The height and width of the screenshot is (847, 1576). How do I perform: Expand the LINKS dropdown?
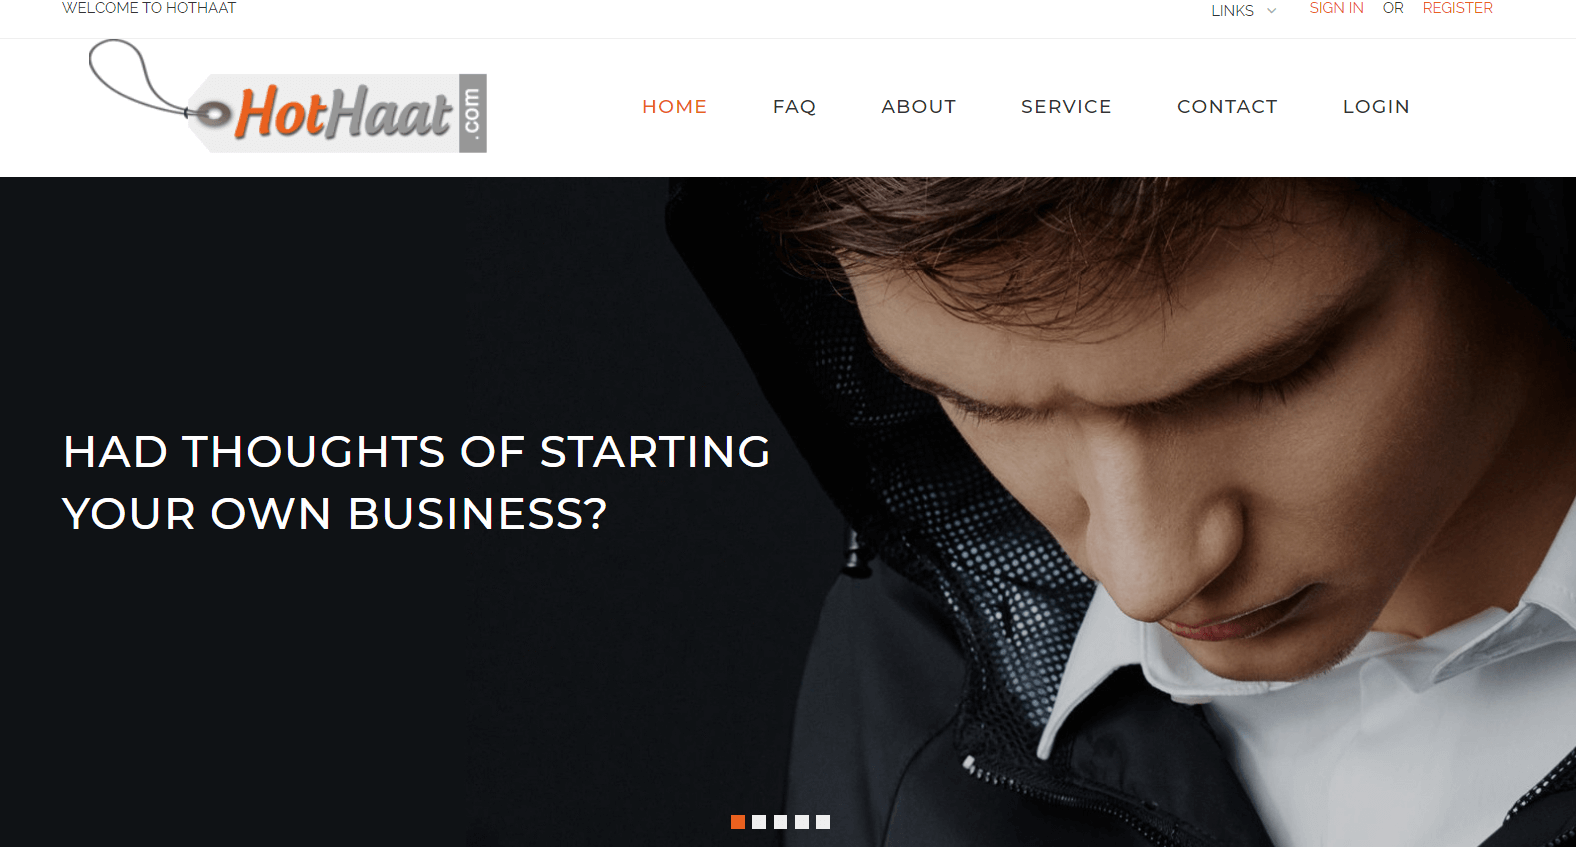[1243, 10]
